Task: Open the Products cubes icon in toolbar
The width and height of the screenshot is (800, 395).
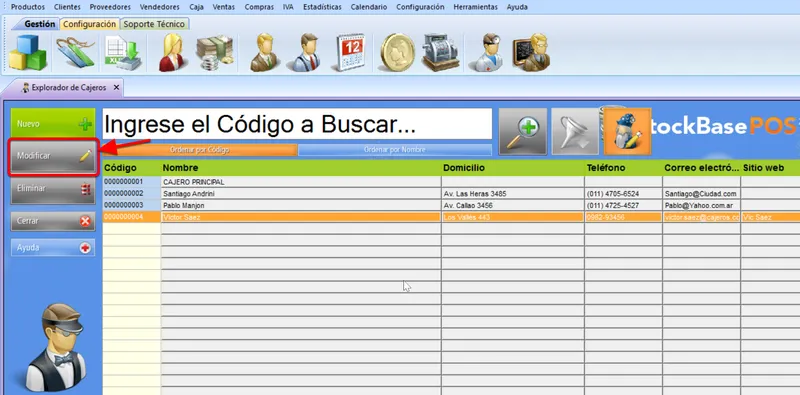Action: pos(28,53)
